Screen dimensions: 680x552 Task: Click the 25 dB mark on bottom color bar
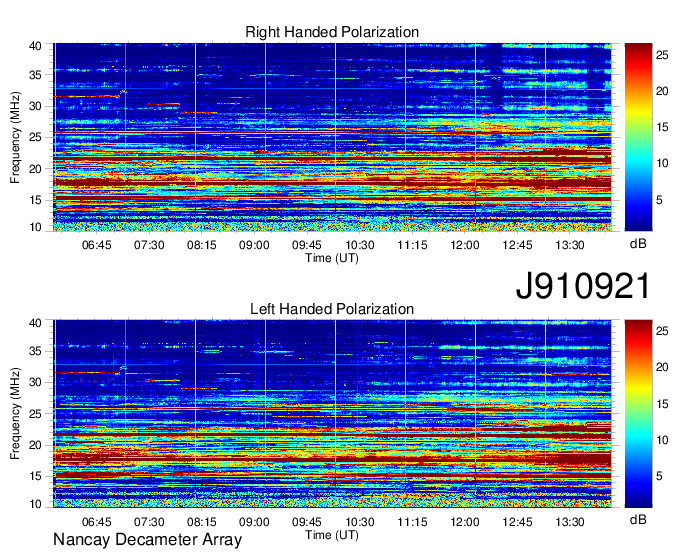(662, 331)
